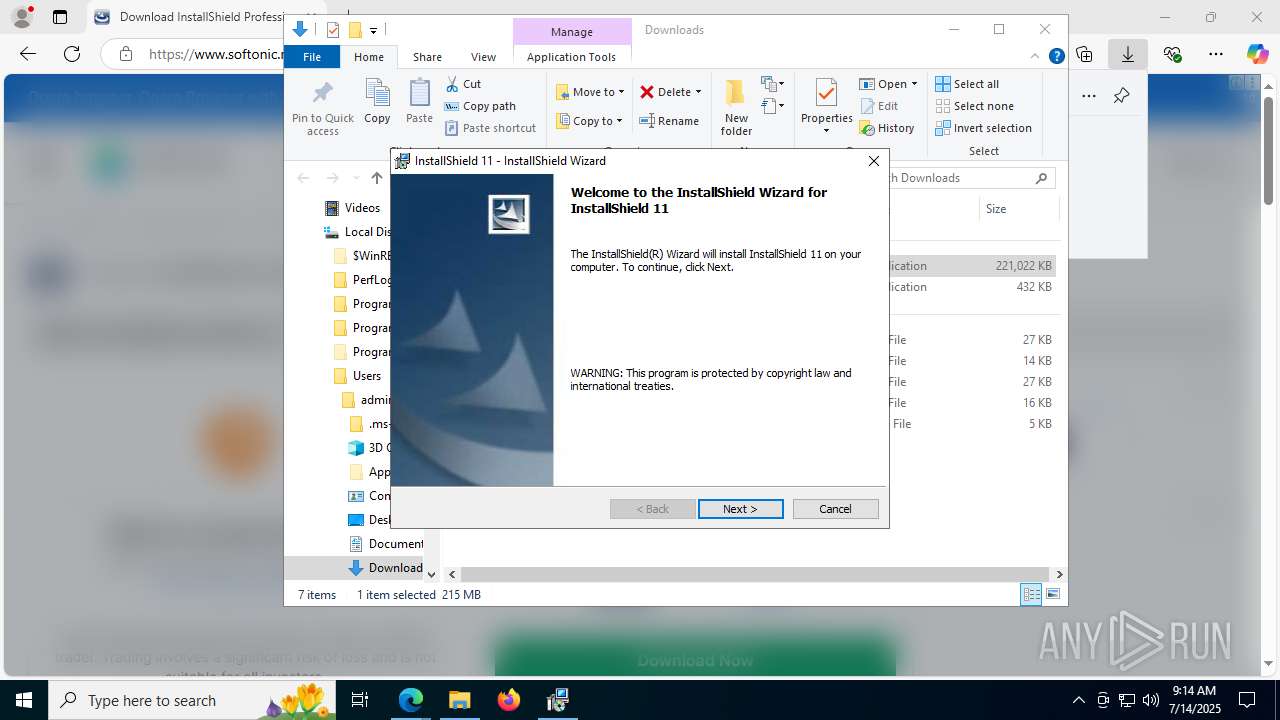Create a New folder from ribbon
This screenshot has height=720, width=1280.
[736, 106]
